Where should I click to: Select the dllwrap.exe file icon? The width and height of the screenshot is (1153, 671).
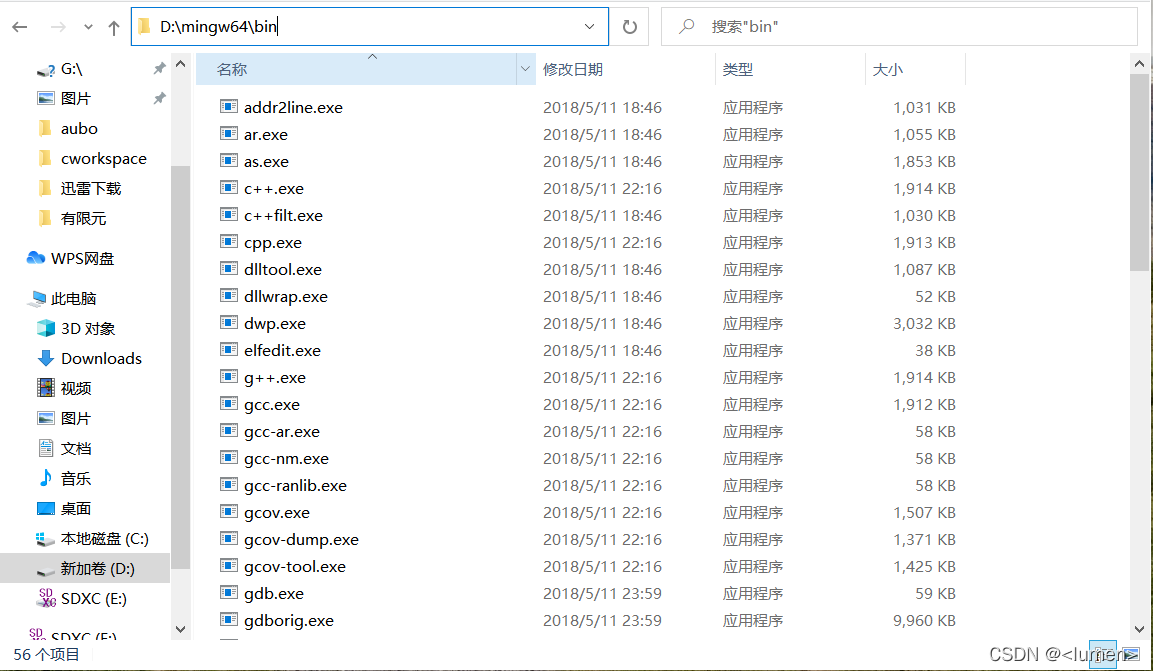(229, 296)
